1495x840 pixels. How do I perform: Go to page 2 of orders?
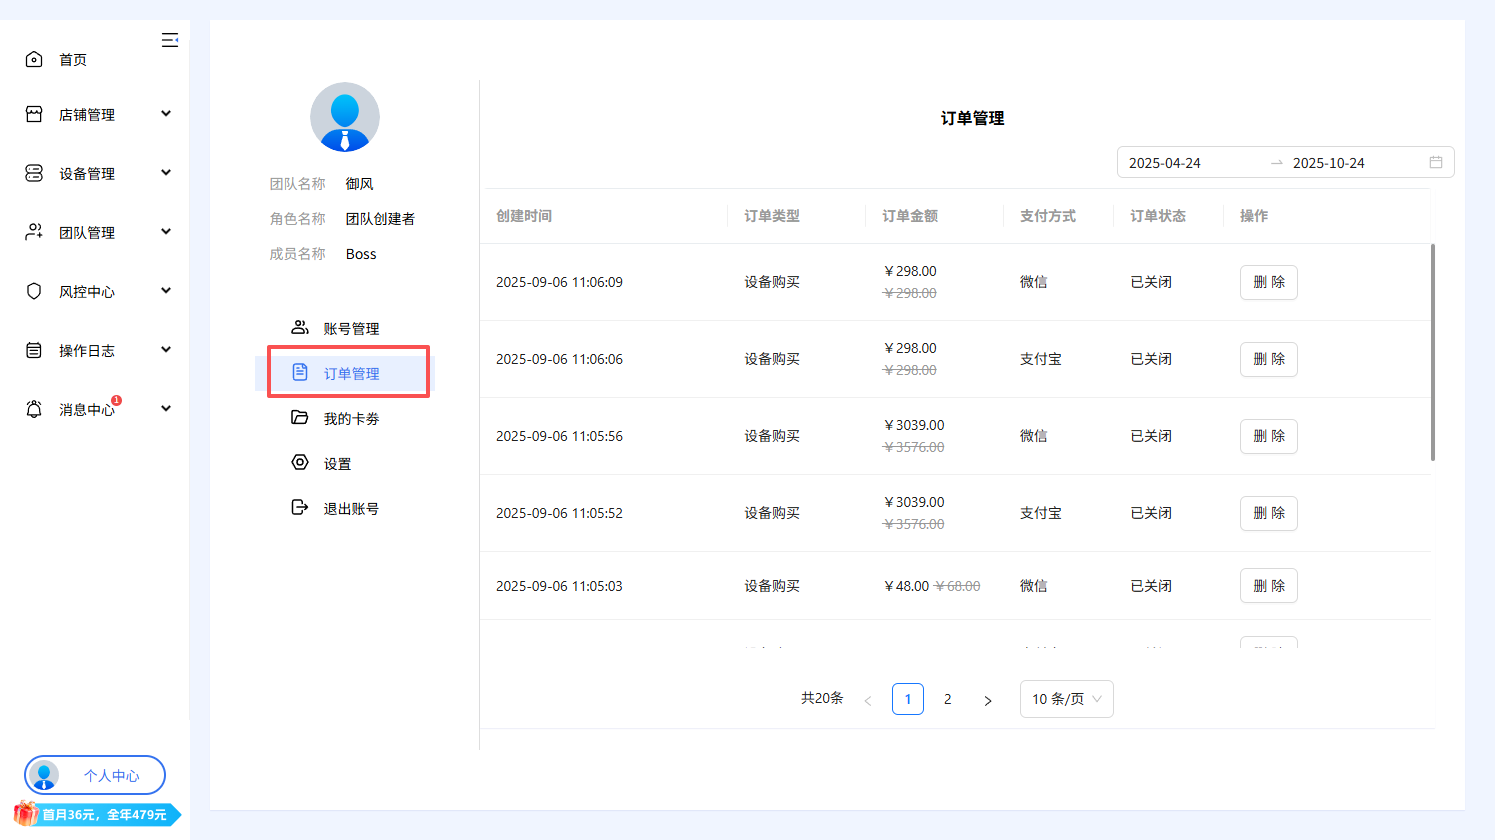[x=947, y=699]
